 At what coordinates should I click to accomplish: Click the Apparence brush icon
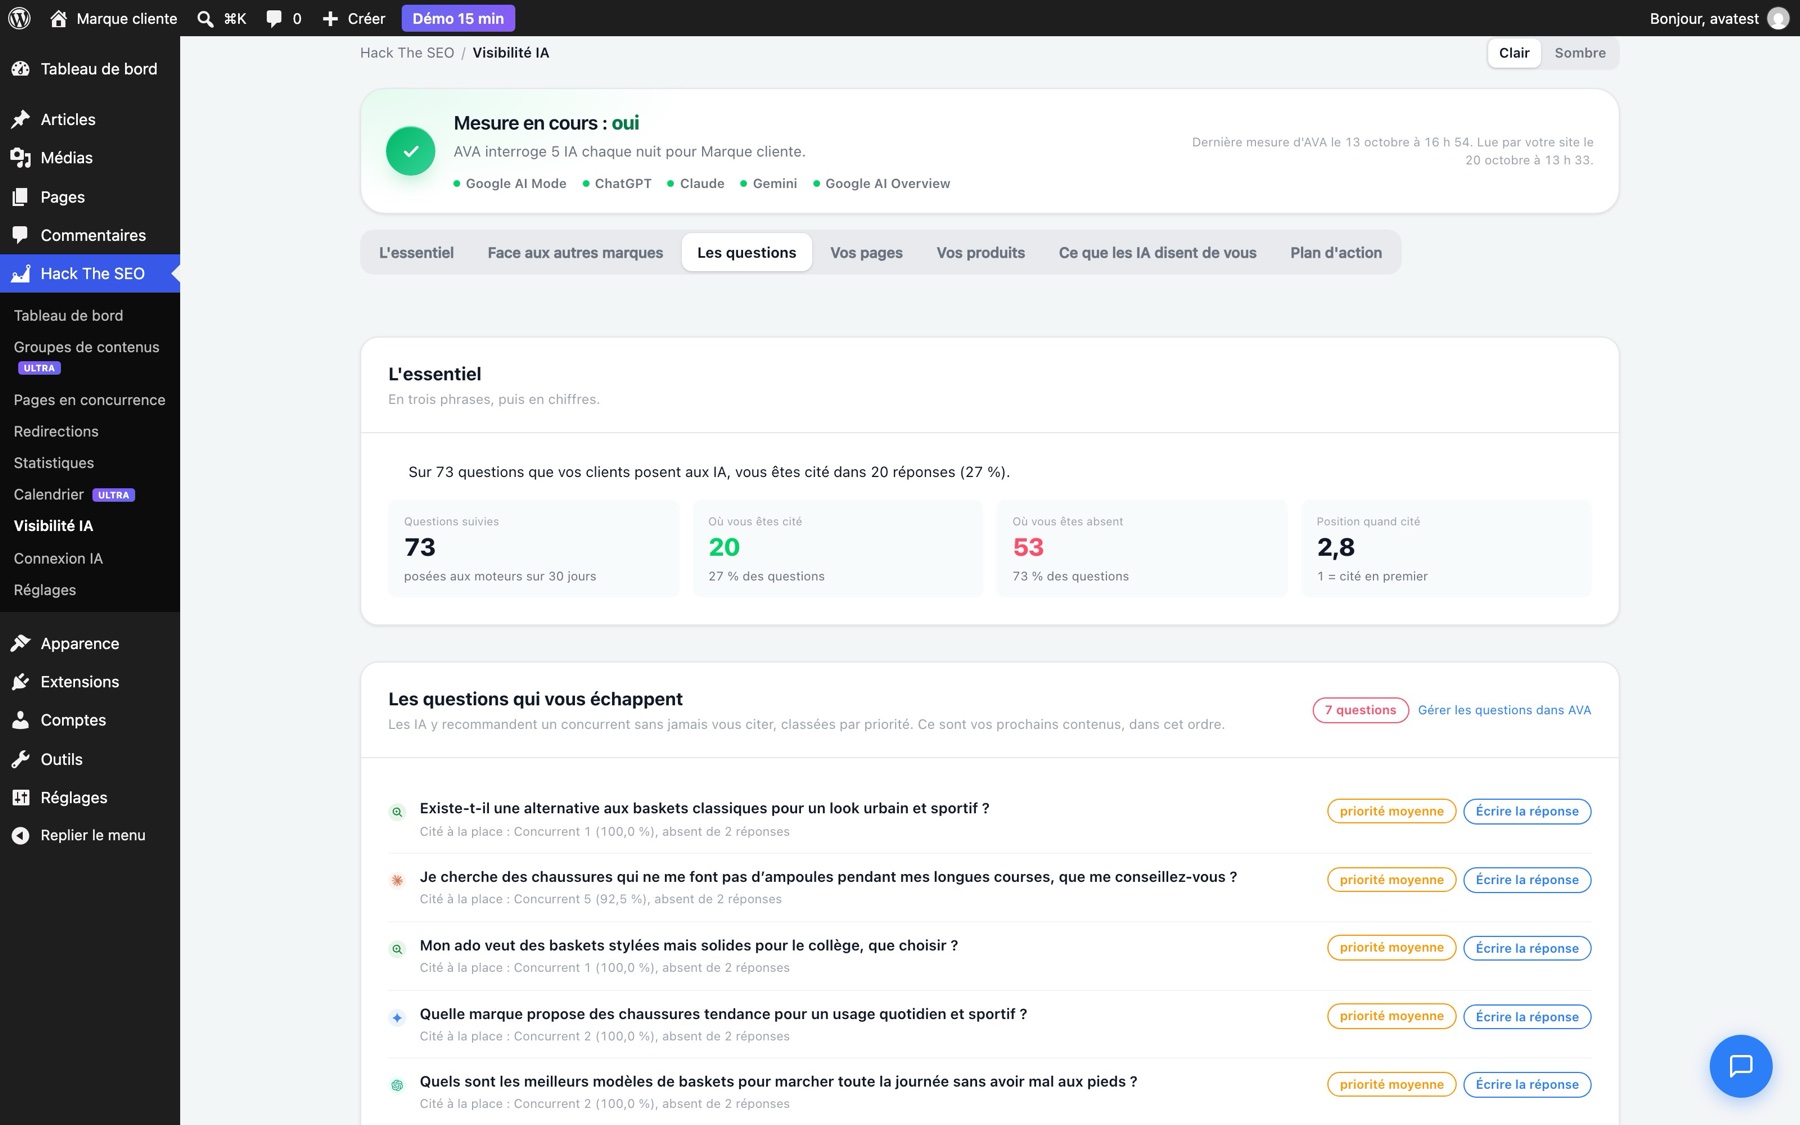point(20,643)
